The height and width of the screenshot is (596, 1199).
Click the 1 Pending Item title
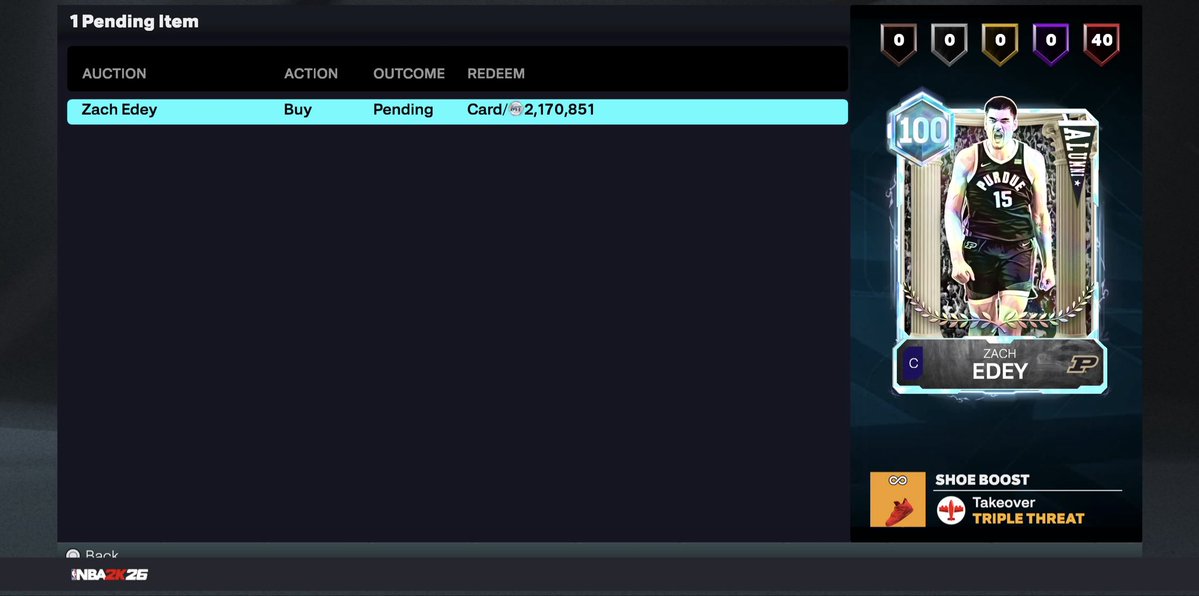click(135, 21)
